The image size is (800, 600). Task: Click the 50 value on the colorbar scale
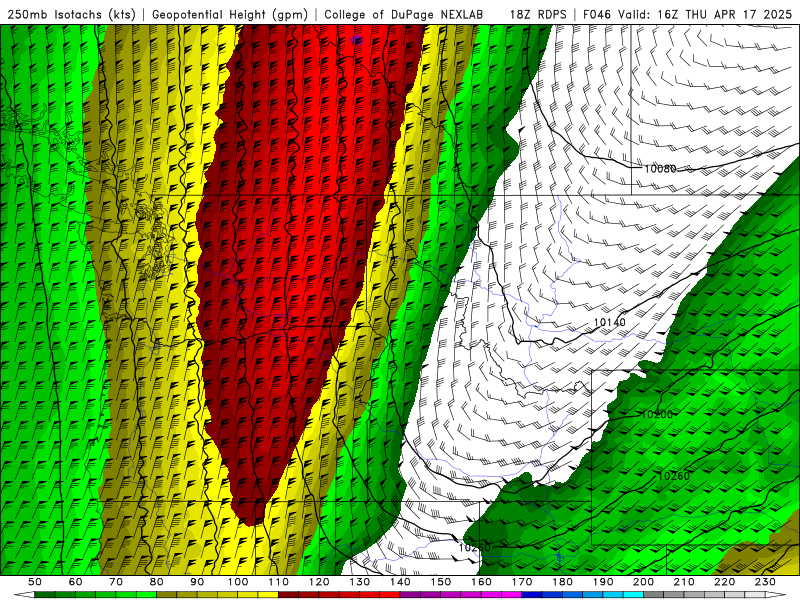(35, 582)
